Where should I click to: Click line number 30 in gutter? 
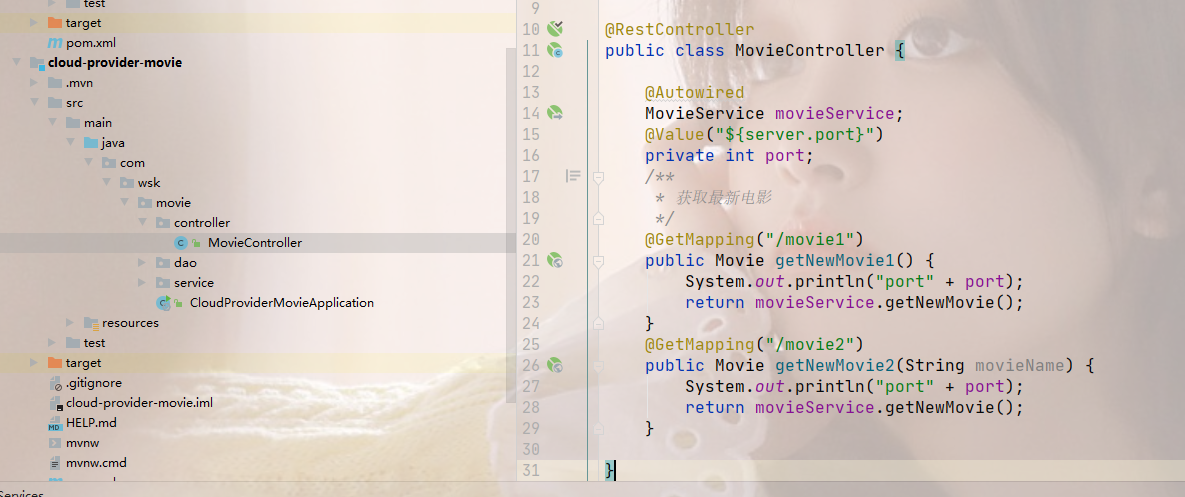pyautogui.click(x=531, y=449)
